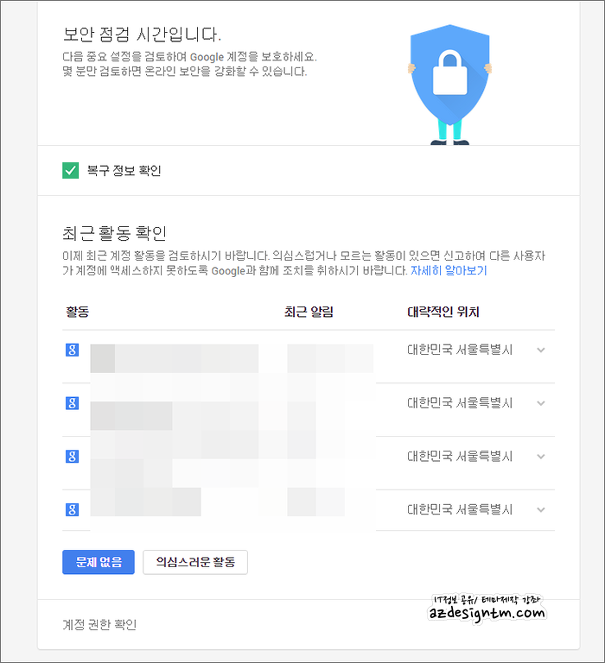Click the Google icon in third activity row
The height and width of the screenshot is (663, 605).
(72, 456)
